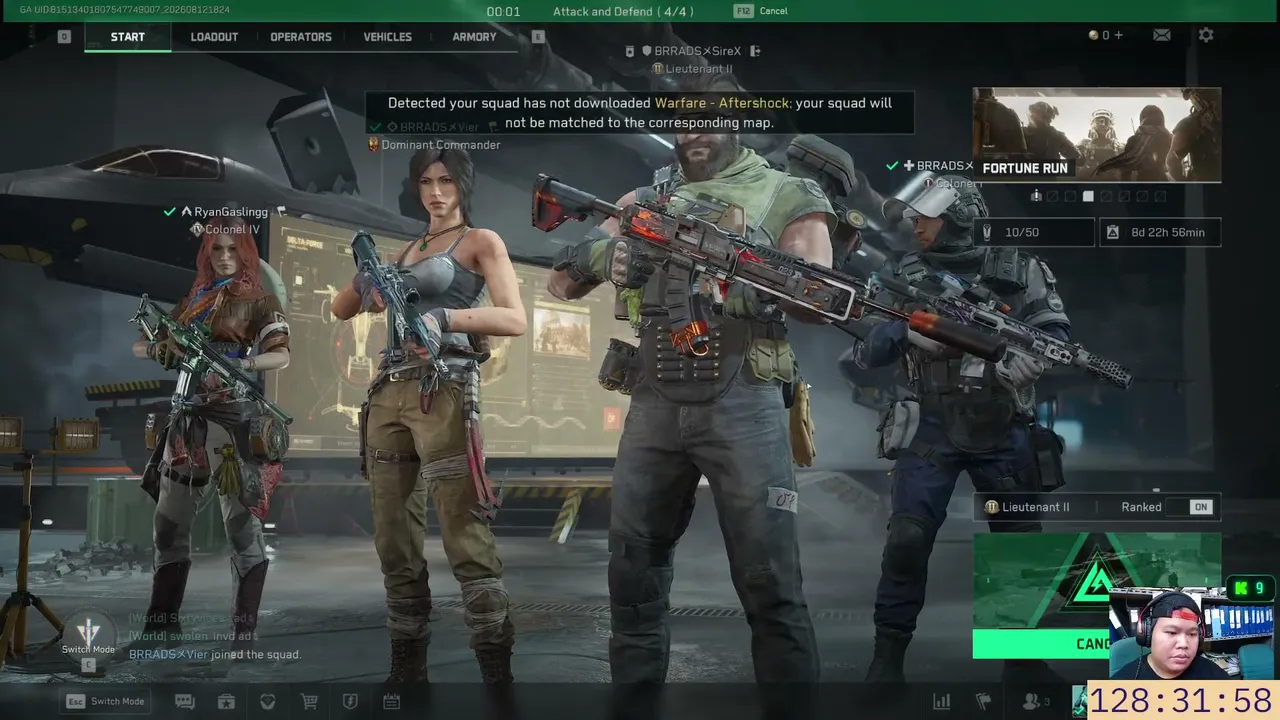Click the next tab key hint icon
Viewport: 1280px width, 720px height.
pyautogui.click(x=538, y=37)
